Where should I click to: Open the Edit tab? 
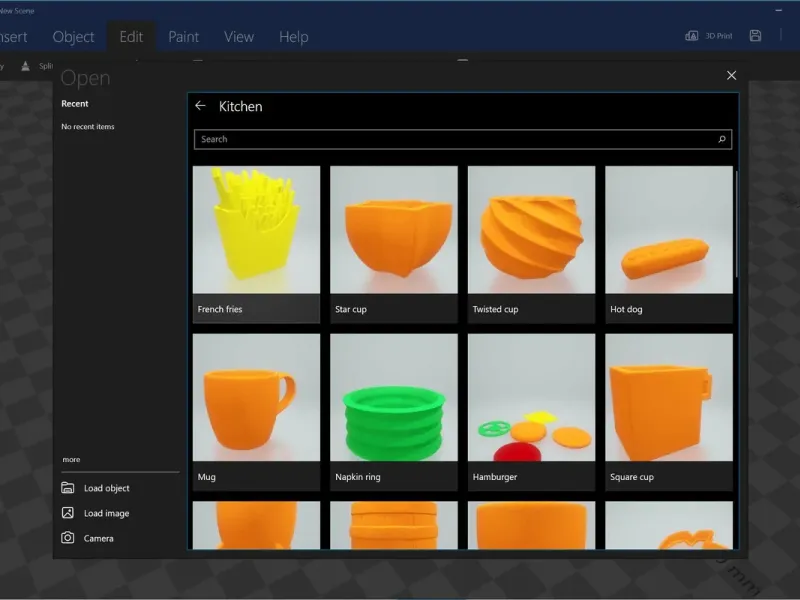pyautogui.click(x=131, y=37)
